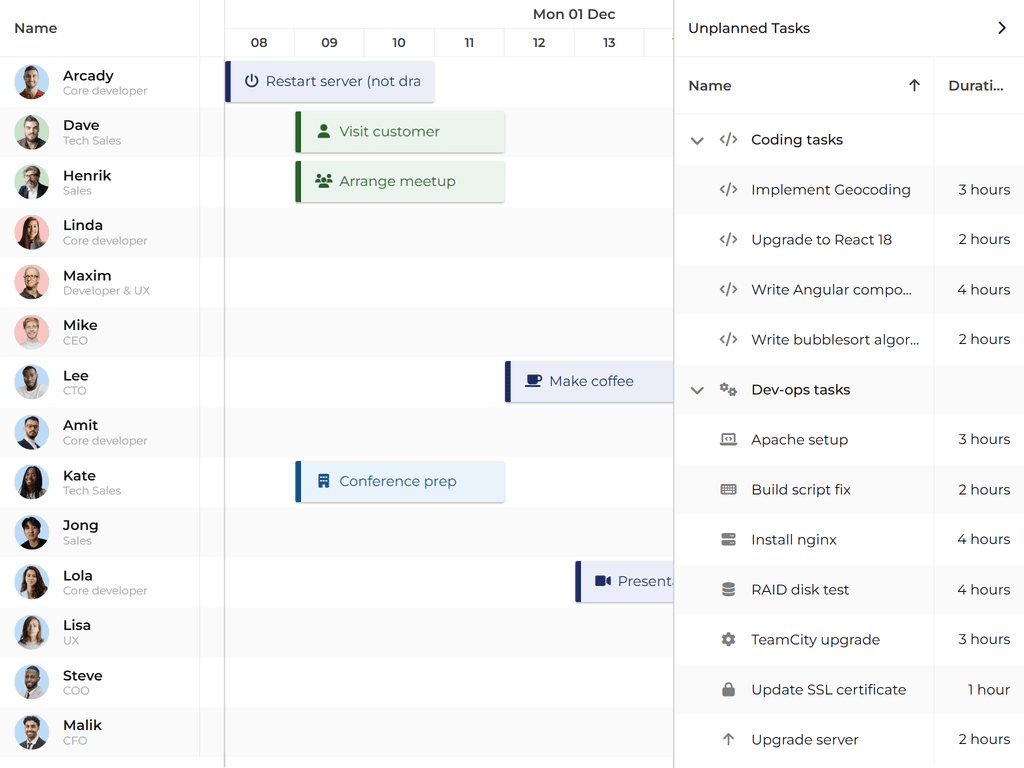Click the 10 hour timeline header cell
The image size is (1024, 768).
click(x=399, y=42)
